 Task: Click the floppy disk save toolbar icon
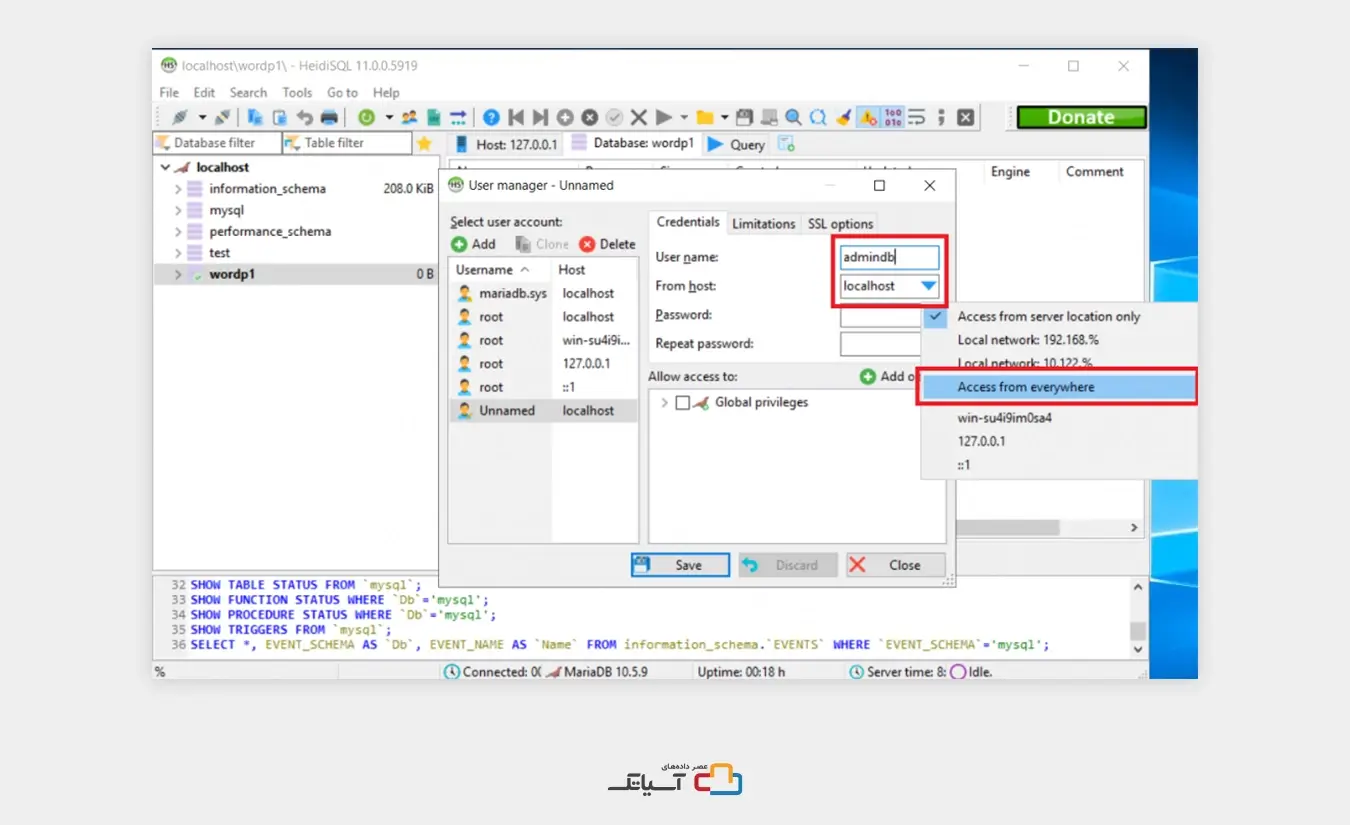click(744, 117)
